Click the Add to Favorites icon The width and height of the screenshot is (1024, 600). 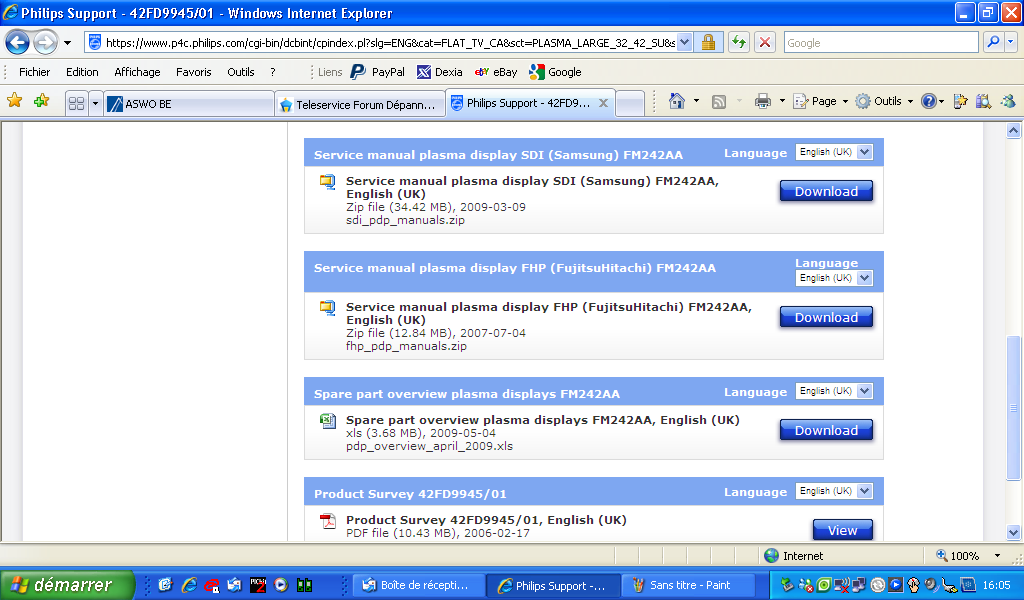click(42, 101)
